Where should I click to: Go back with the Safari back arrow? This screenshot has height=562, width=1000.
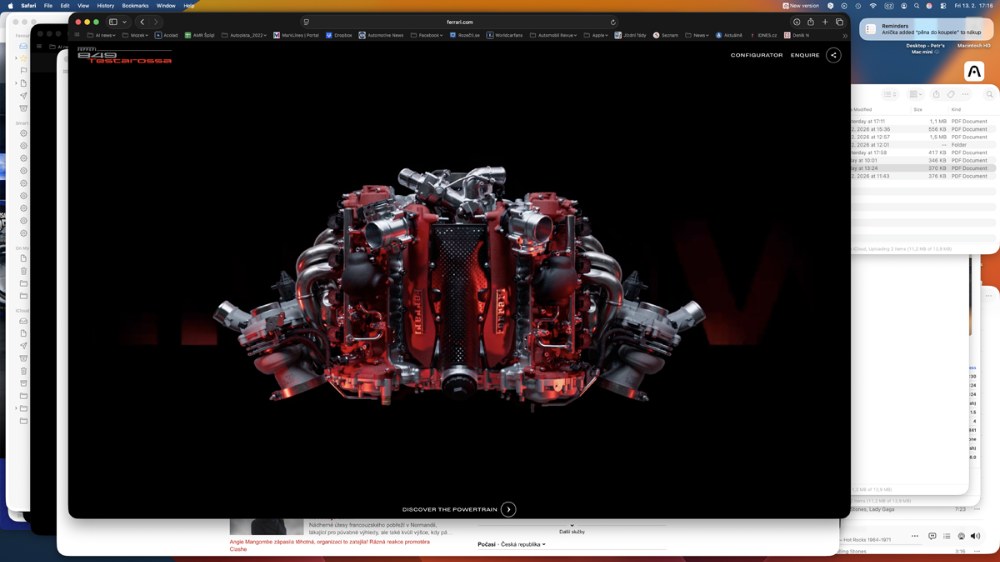(x=142, y=21)
